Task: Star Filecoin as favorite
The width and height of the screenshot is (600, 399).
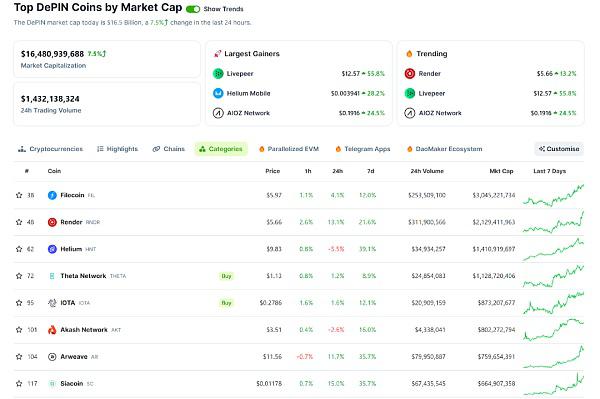Action: 19,195
